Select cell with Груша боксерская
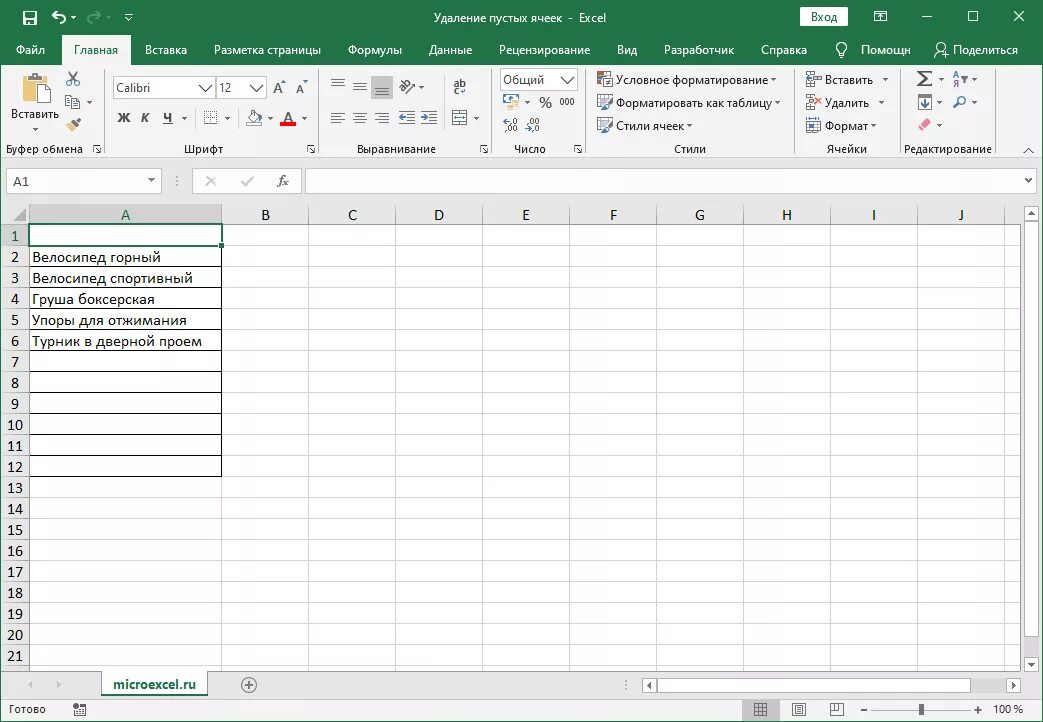 pyautogui.click(x=126, y=299)
